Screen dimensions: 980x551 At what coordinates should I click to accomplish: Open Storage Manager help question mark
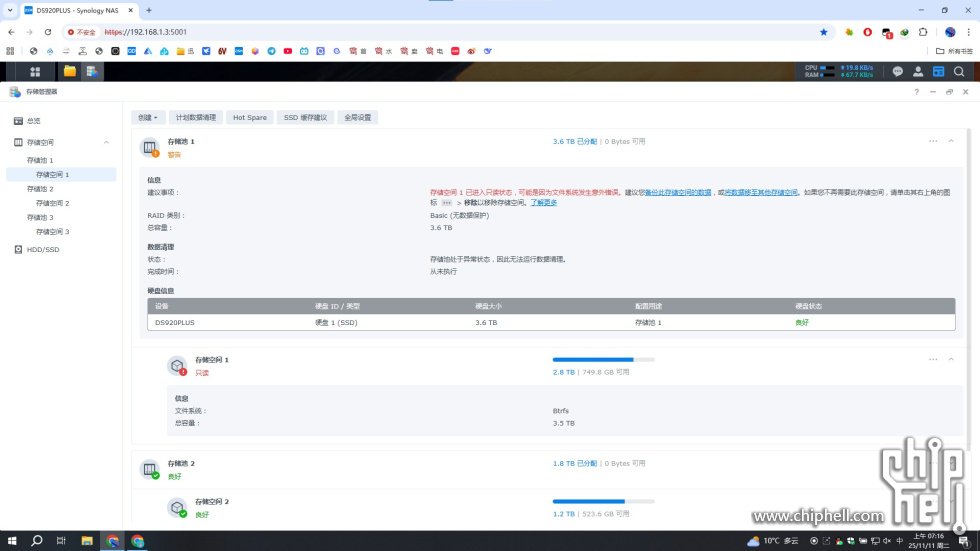coord(916,92)
